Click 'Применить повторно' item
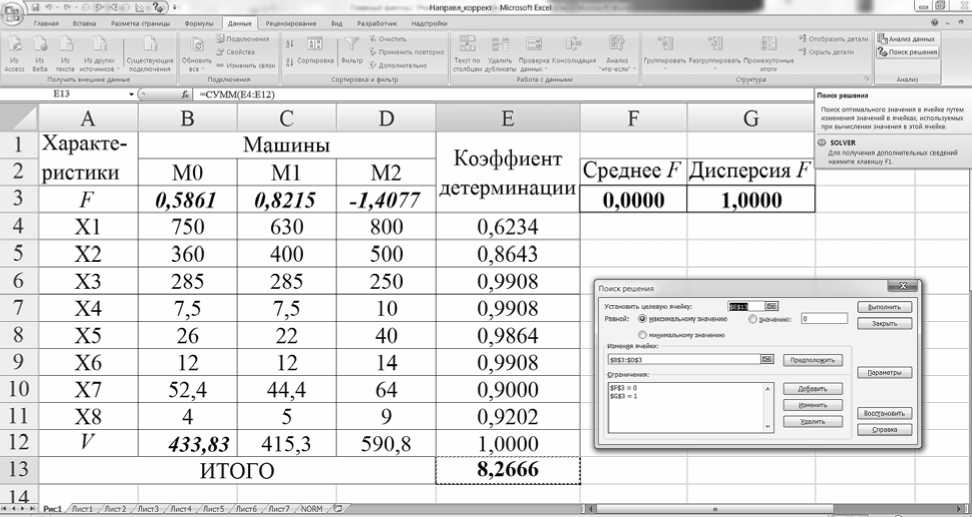This screenshot has width=972, height=517. (407, 51)
